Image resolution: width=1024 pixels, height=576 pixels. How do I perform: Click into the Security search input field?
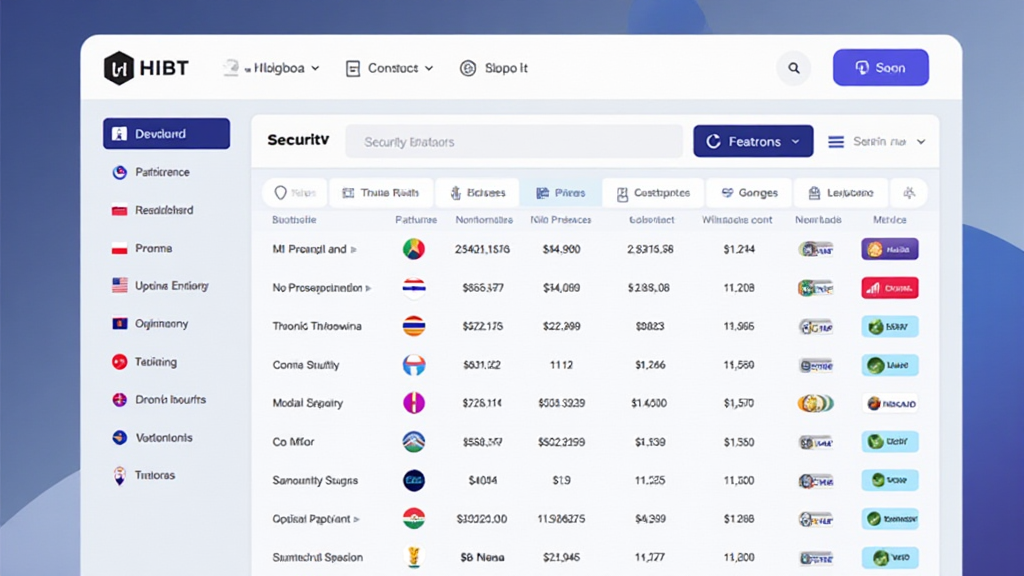pos(513,142)
